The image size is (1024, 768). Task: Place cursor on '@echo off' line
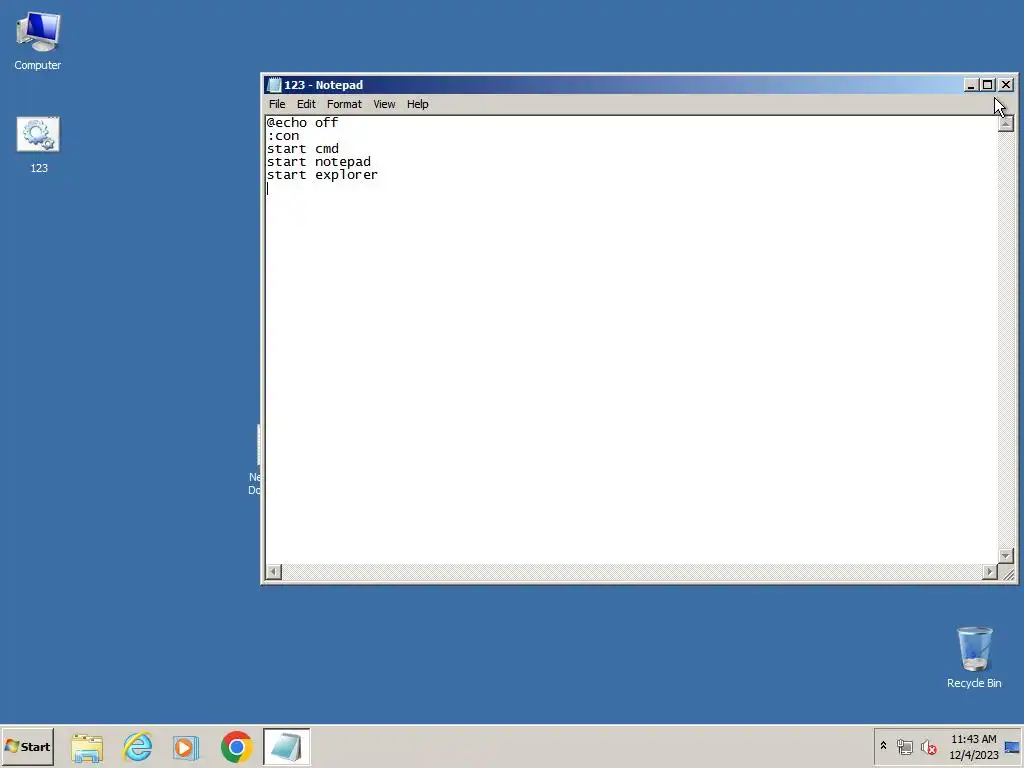(x=302, y=123)
